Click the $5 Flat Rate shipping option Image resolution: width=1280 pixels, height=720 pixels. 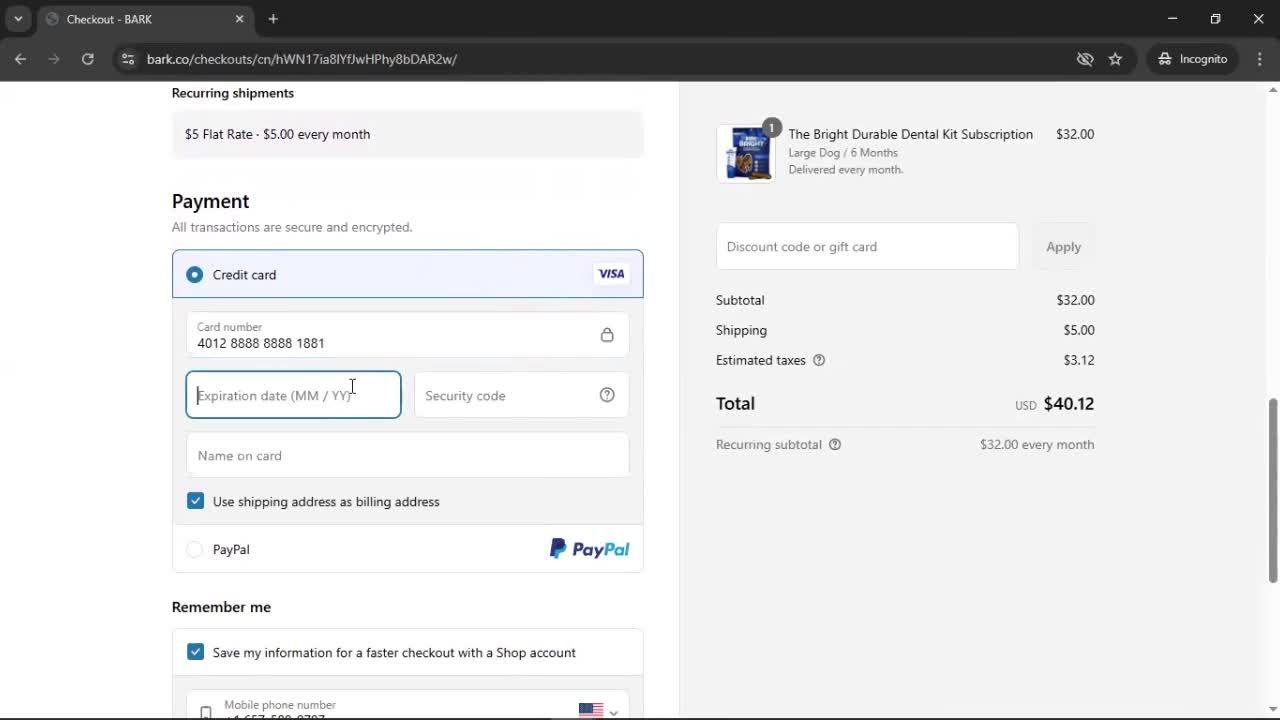pos(407,134)
